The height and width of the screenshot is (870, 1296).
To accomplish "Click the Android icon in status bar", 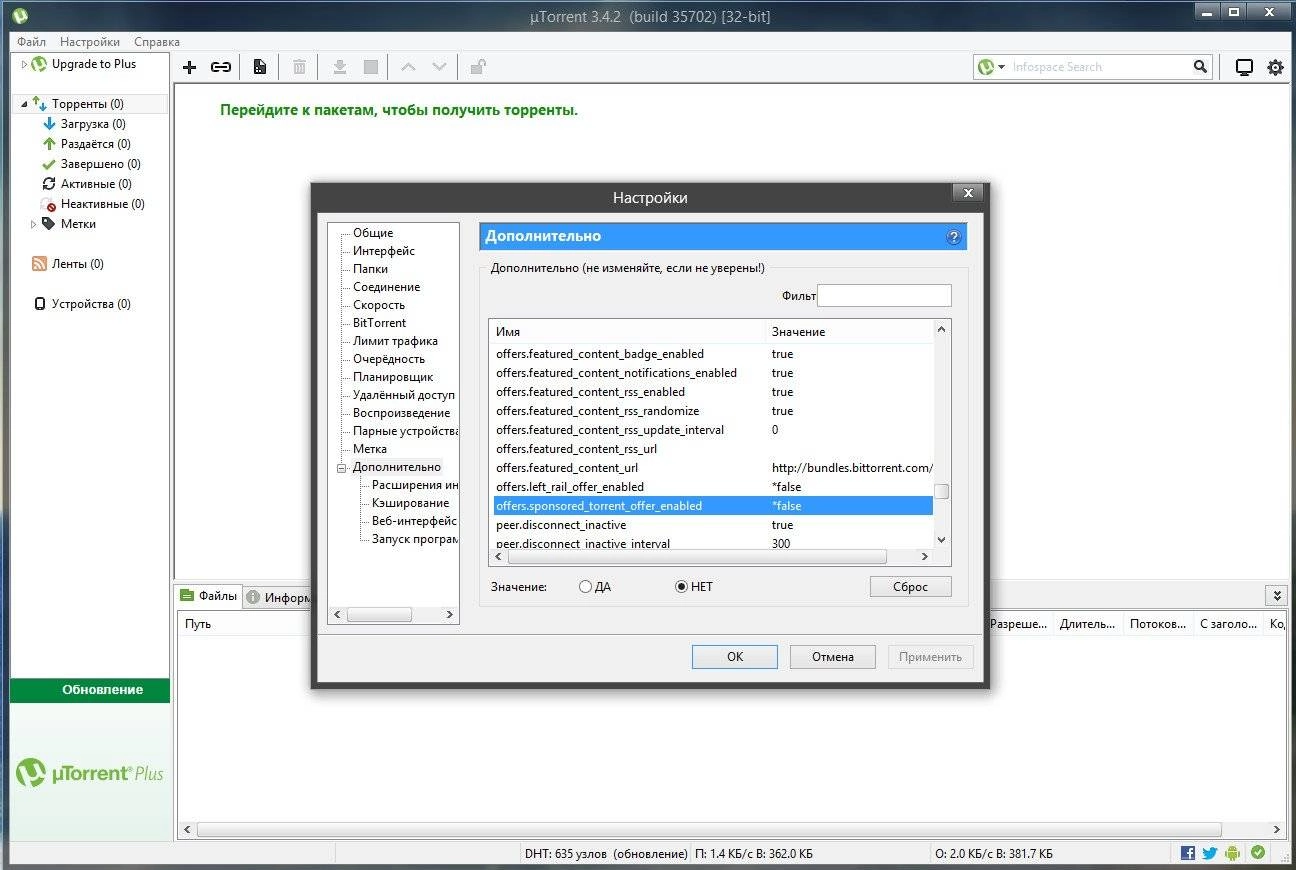I will (x=1233, y=852).
